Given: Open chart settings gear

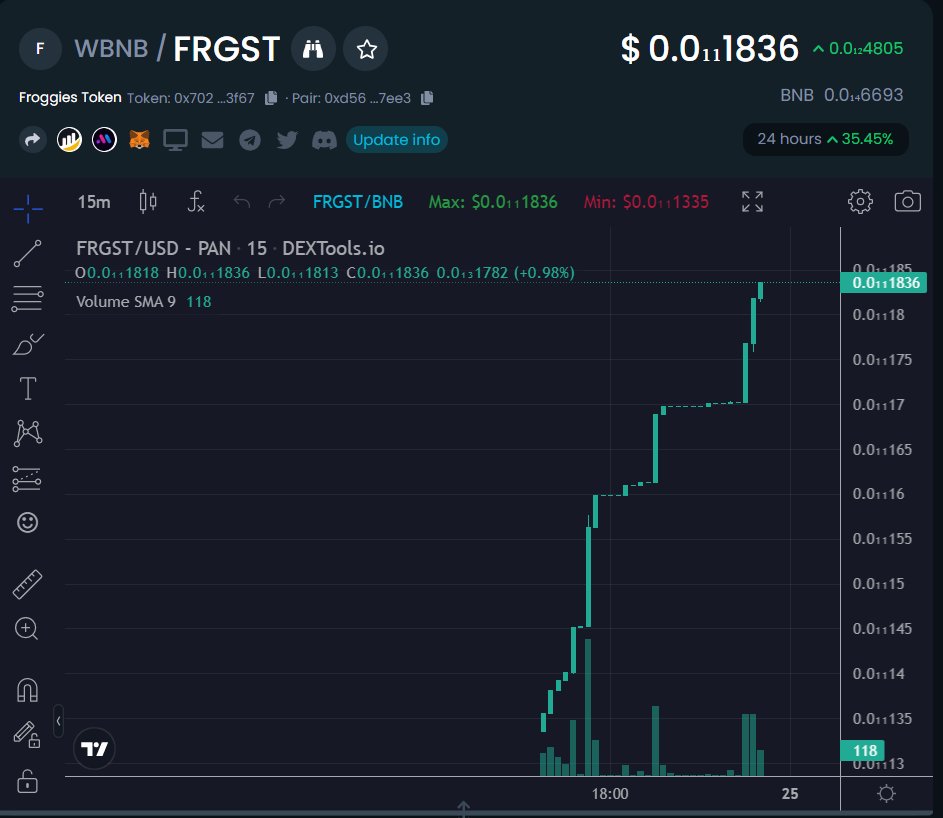Looking at the screenshot, I should [x=860, y=201].
